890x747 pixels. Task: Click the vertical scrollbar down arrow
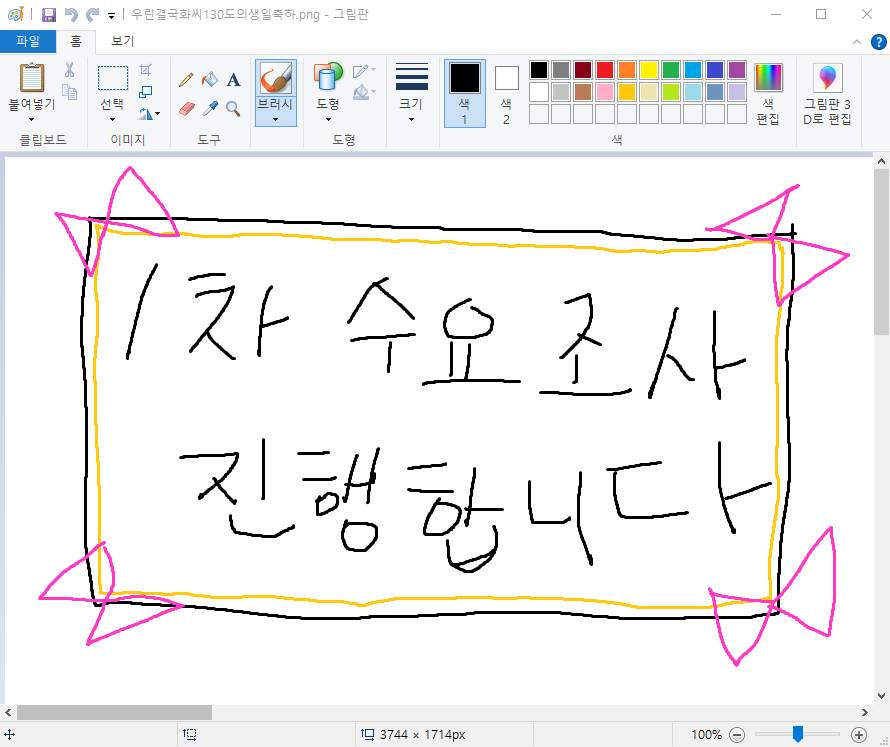pyautogui.click(x=881, y=696)
